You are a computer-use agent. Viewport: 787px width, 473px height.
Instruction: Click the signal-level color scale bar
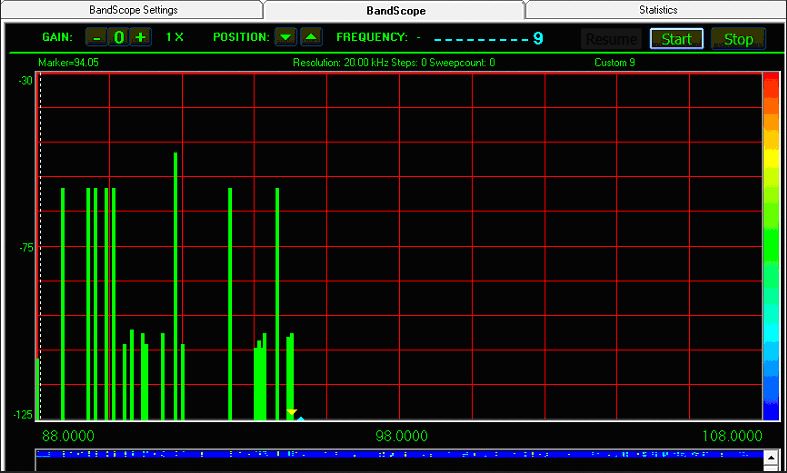click(770, 246)
